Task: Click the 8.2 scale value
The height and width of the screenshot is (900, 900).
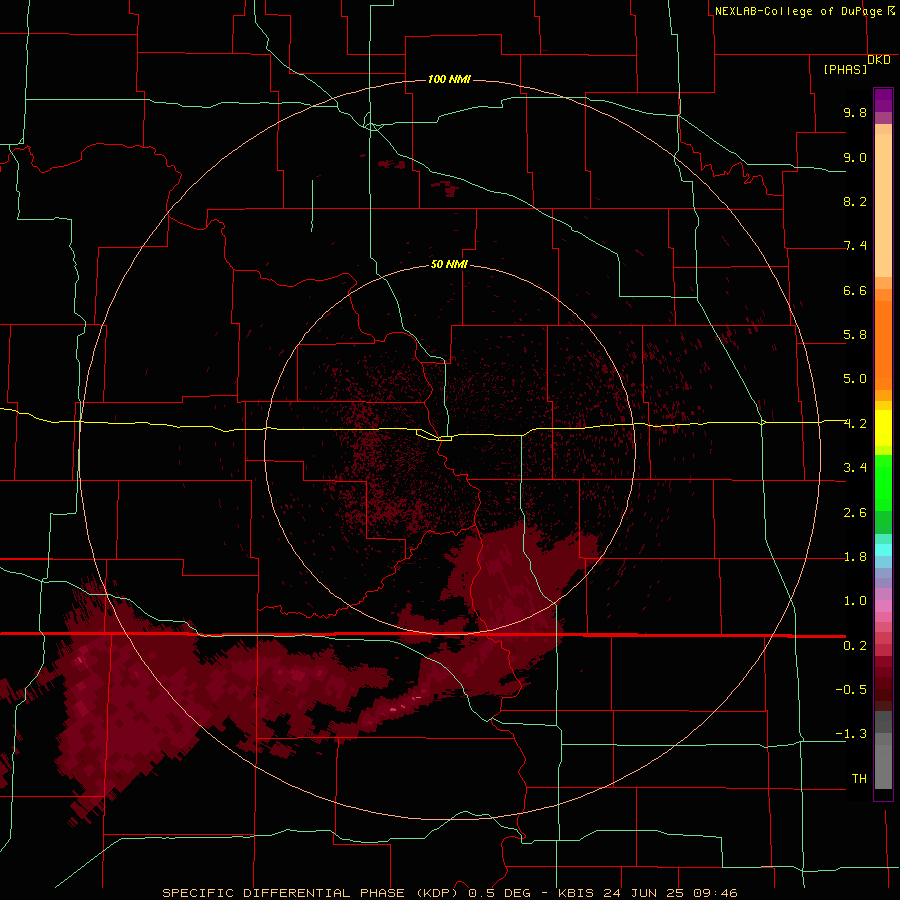Action: (855, 201)
